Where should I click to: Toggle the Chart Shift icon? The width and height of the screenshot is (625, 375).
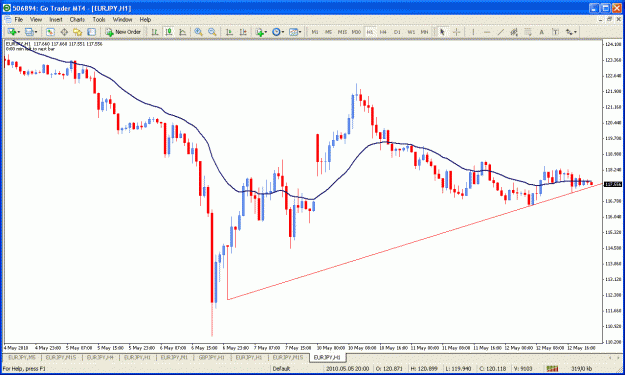tap(243, 32)
